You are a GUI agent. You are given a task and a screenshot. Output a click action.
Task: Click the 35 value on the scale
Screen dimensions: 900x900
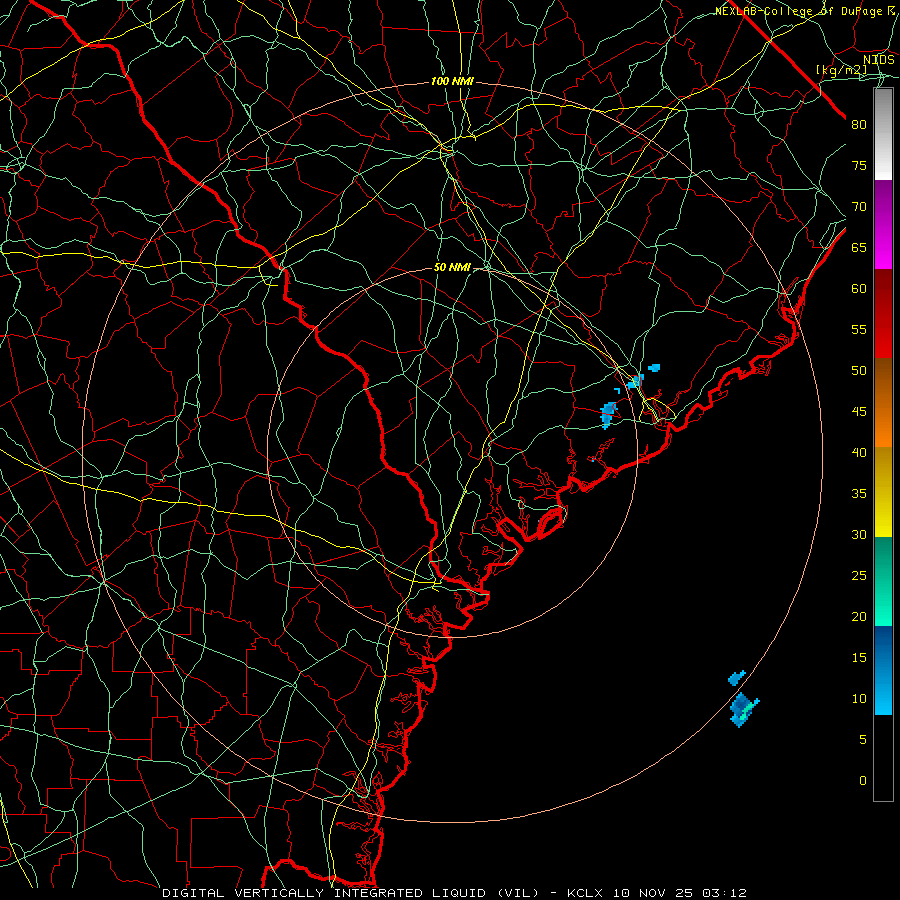coord(859,494)
